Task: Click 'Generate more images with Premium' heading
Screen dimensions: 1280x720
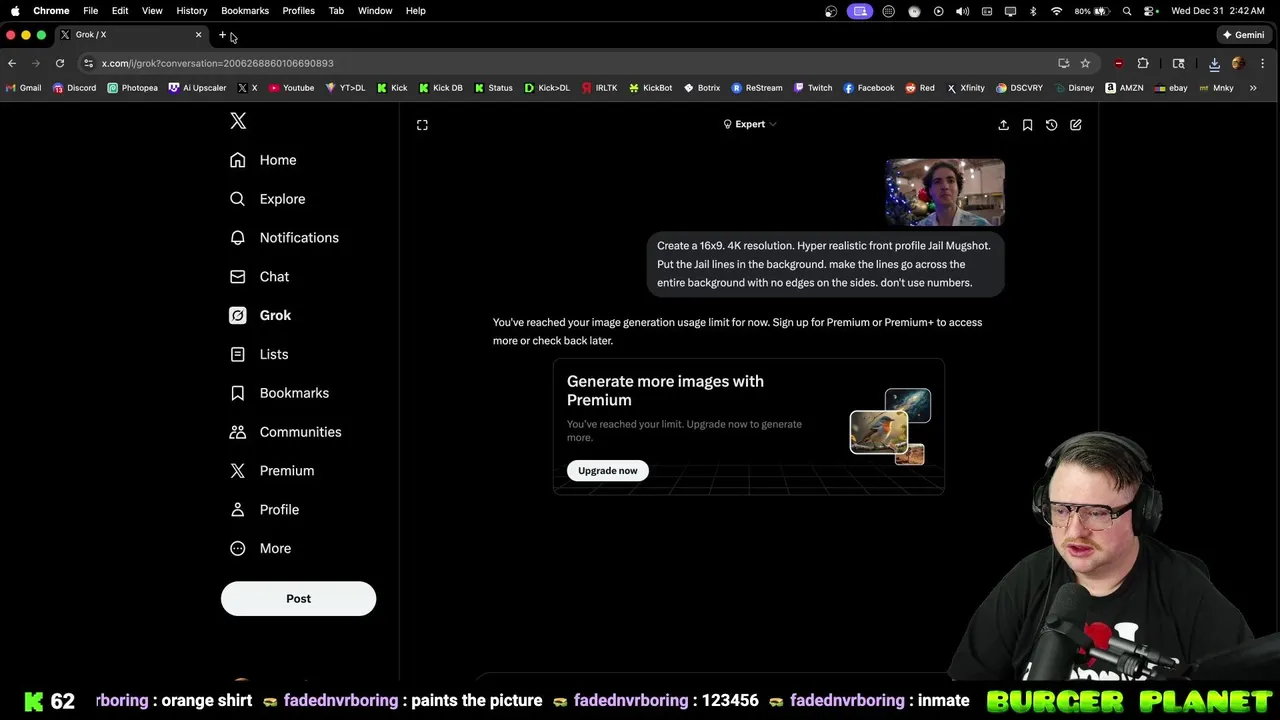Action: 665,390
